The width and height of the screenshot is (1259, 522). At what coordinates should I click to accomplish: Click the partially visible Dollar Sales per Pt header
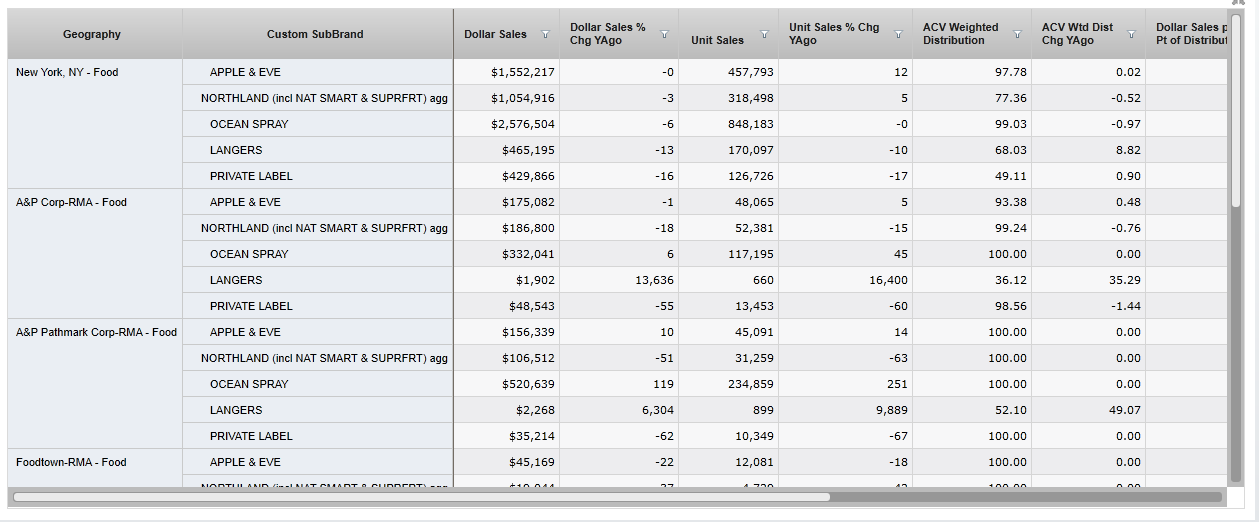point(1188,34)
